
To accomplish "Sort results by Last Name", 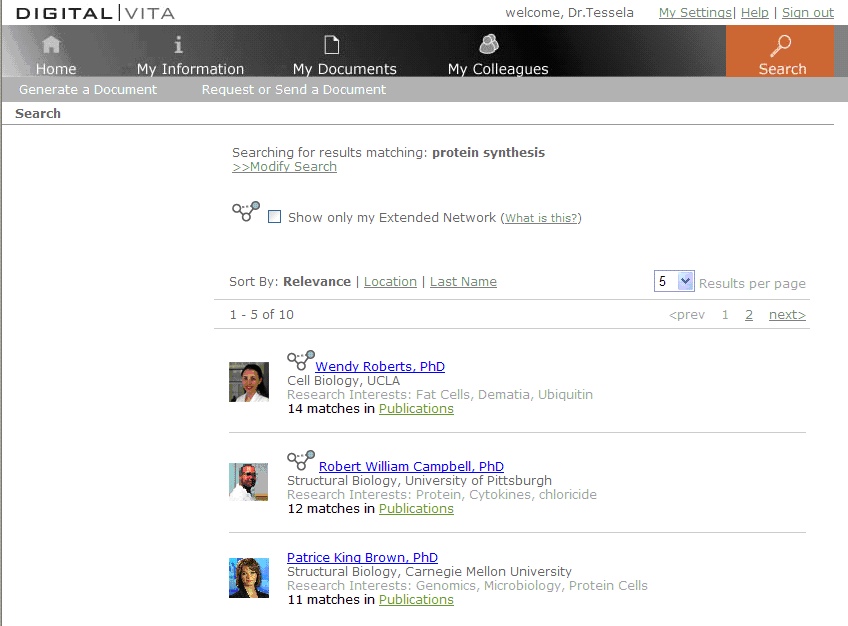I will [463, 282].
